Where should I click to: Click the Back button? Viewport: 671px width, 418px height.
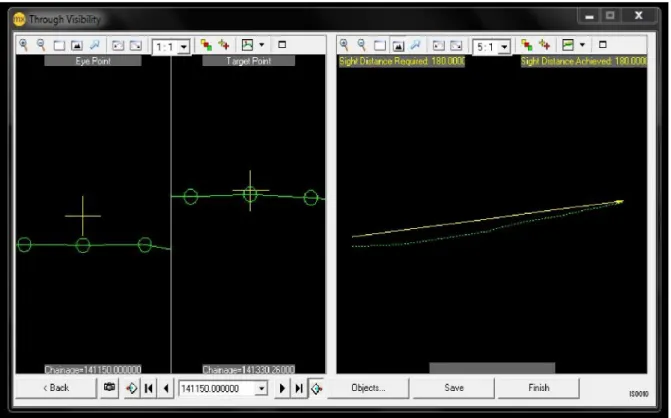[56, 388]
